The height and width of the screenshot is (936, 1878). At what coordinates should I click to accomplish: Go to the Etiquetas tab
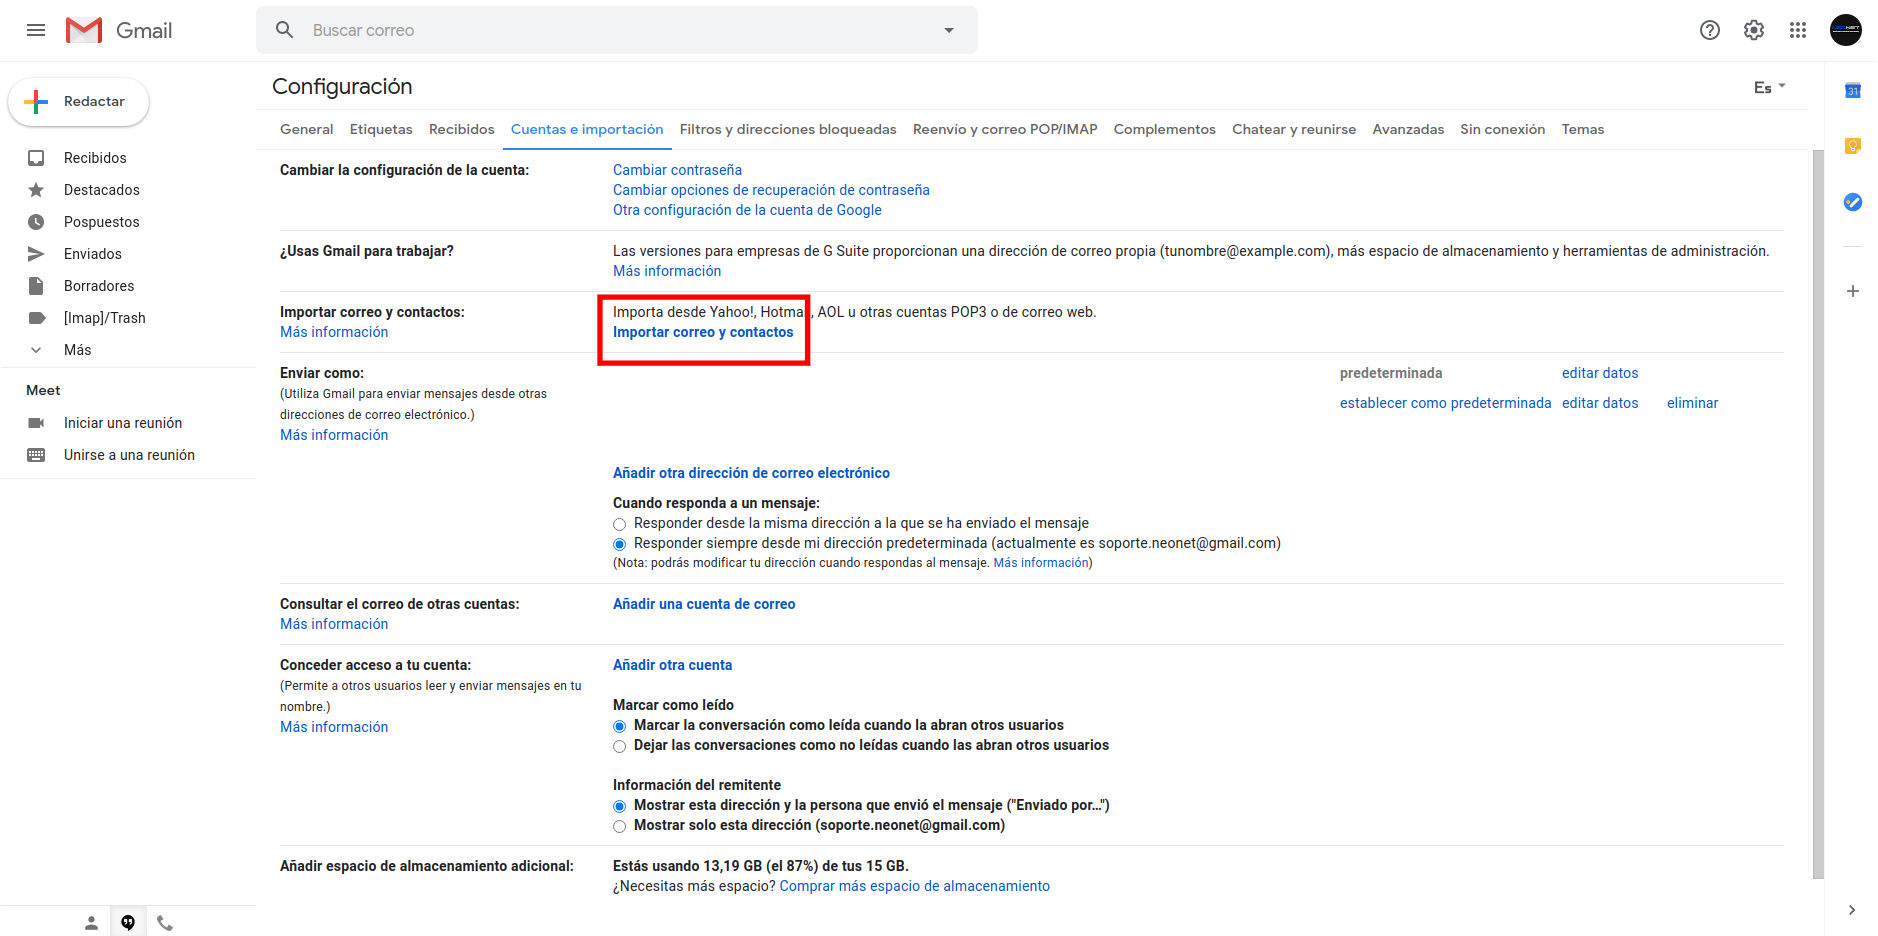[380, 129]
